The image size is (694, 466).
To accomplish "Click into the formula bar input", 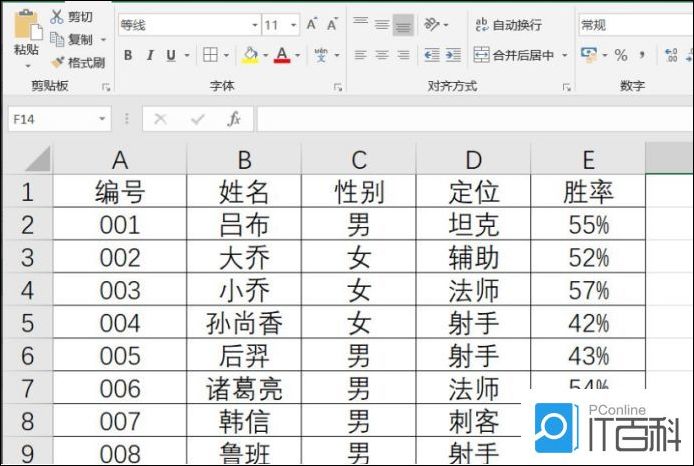I will pos(475,119).
